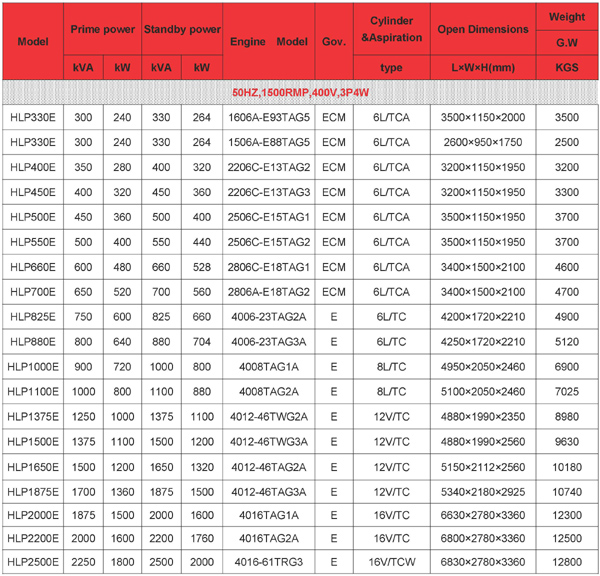600x576 pixels.
Task: Select the '50HZ,1500RMP,400V,3P4W' banner text
Action: 300,92
